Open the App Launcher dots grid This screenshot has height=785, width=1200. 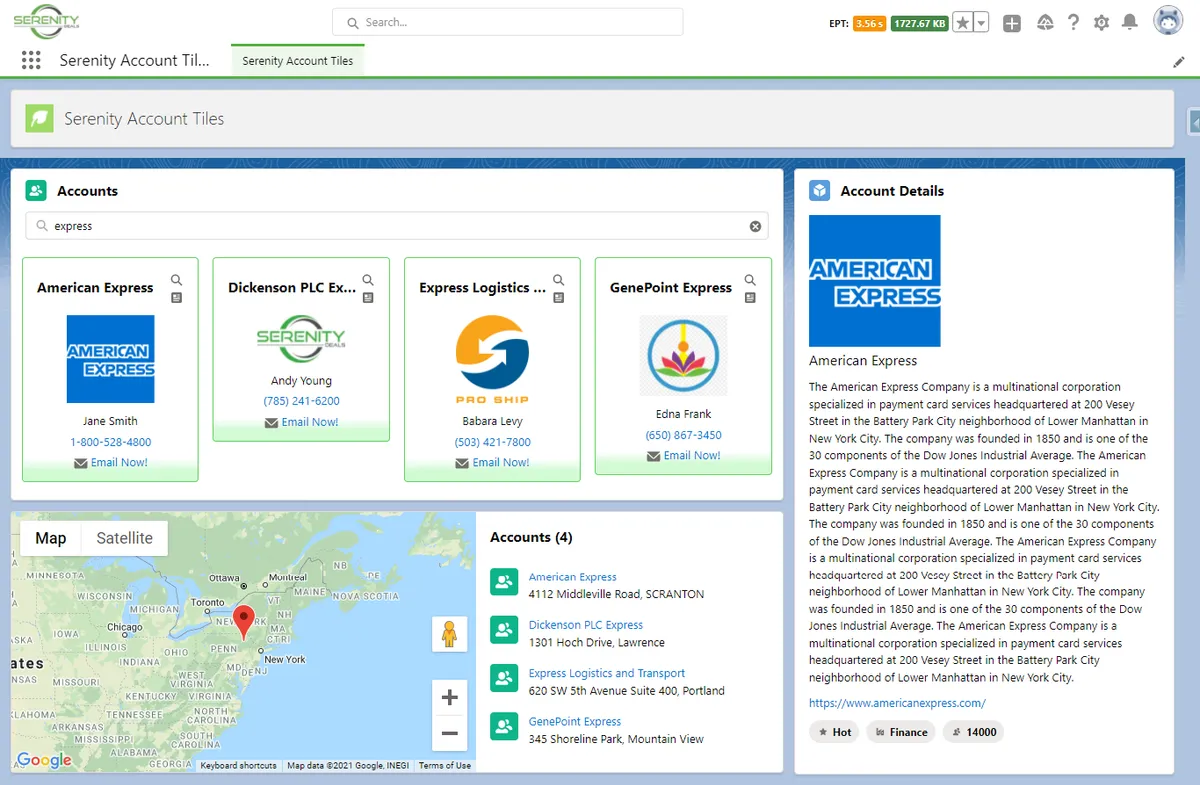31,60
